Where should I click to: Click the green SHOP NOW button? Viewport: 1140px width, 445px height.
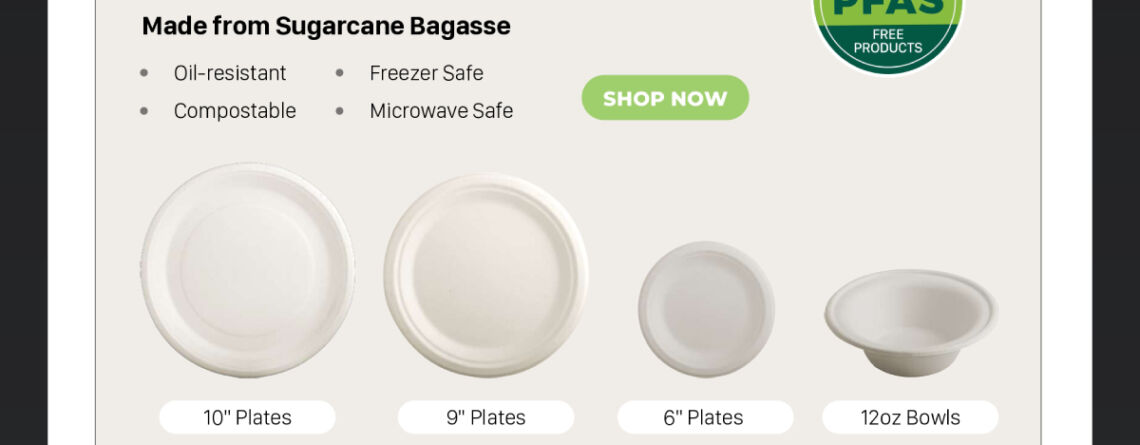(665, 98)
